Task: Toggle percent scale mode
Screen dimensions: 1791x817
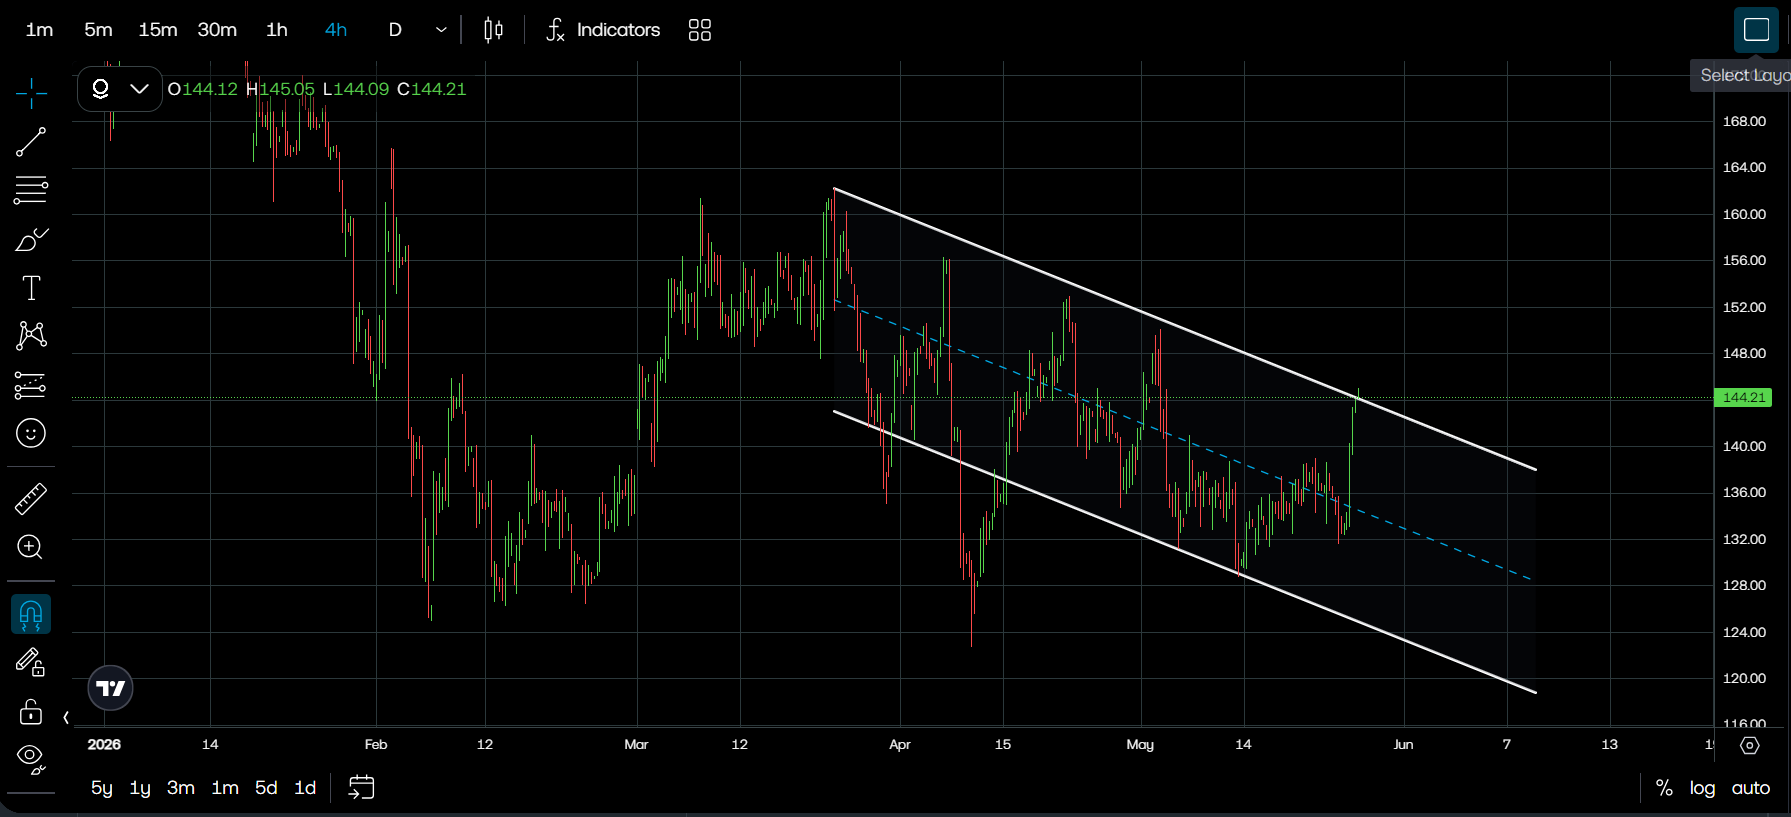Action: coord(1664,788)
